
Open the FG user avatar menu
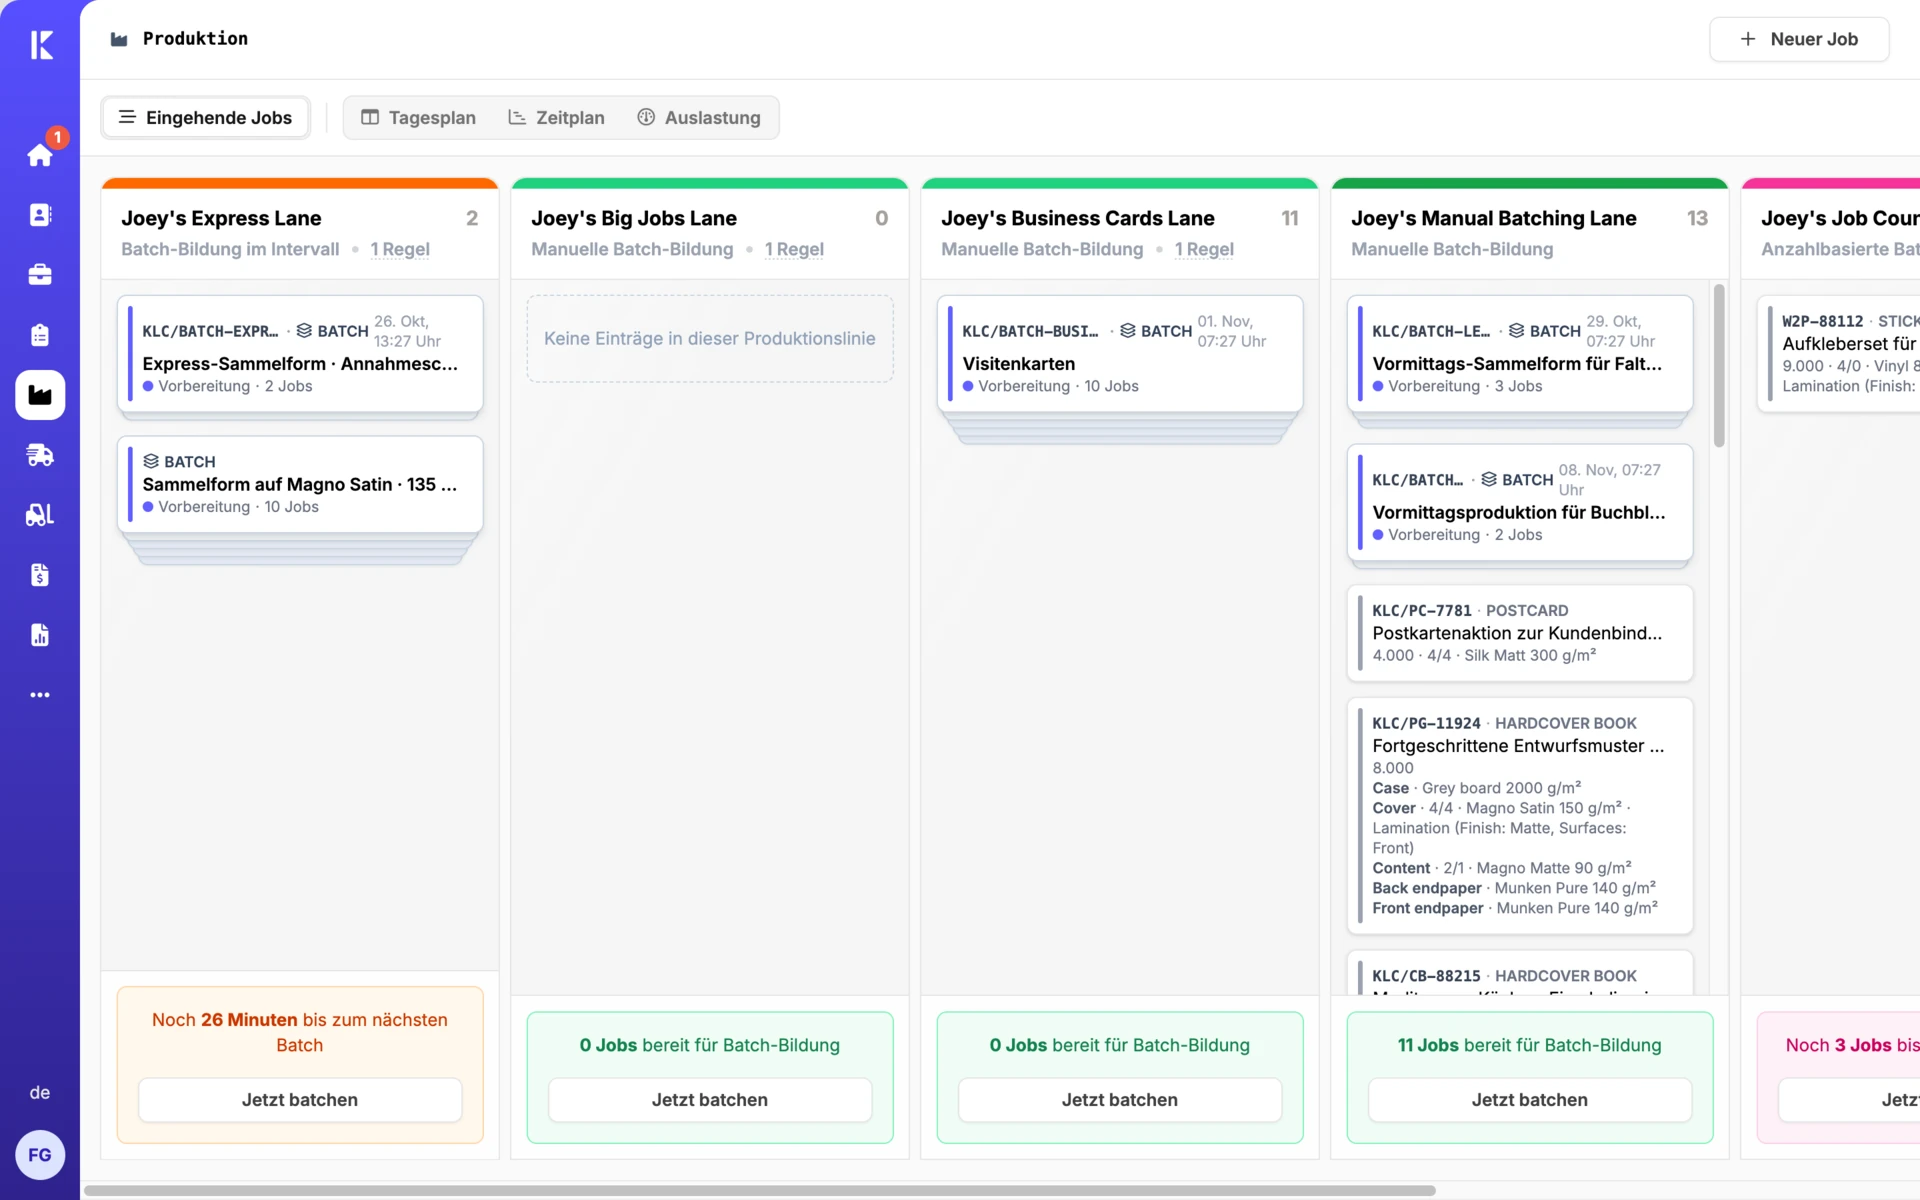40,1155
